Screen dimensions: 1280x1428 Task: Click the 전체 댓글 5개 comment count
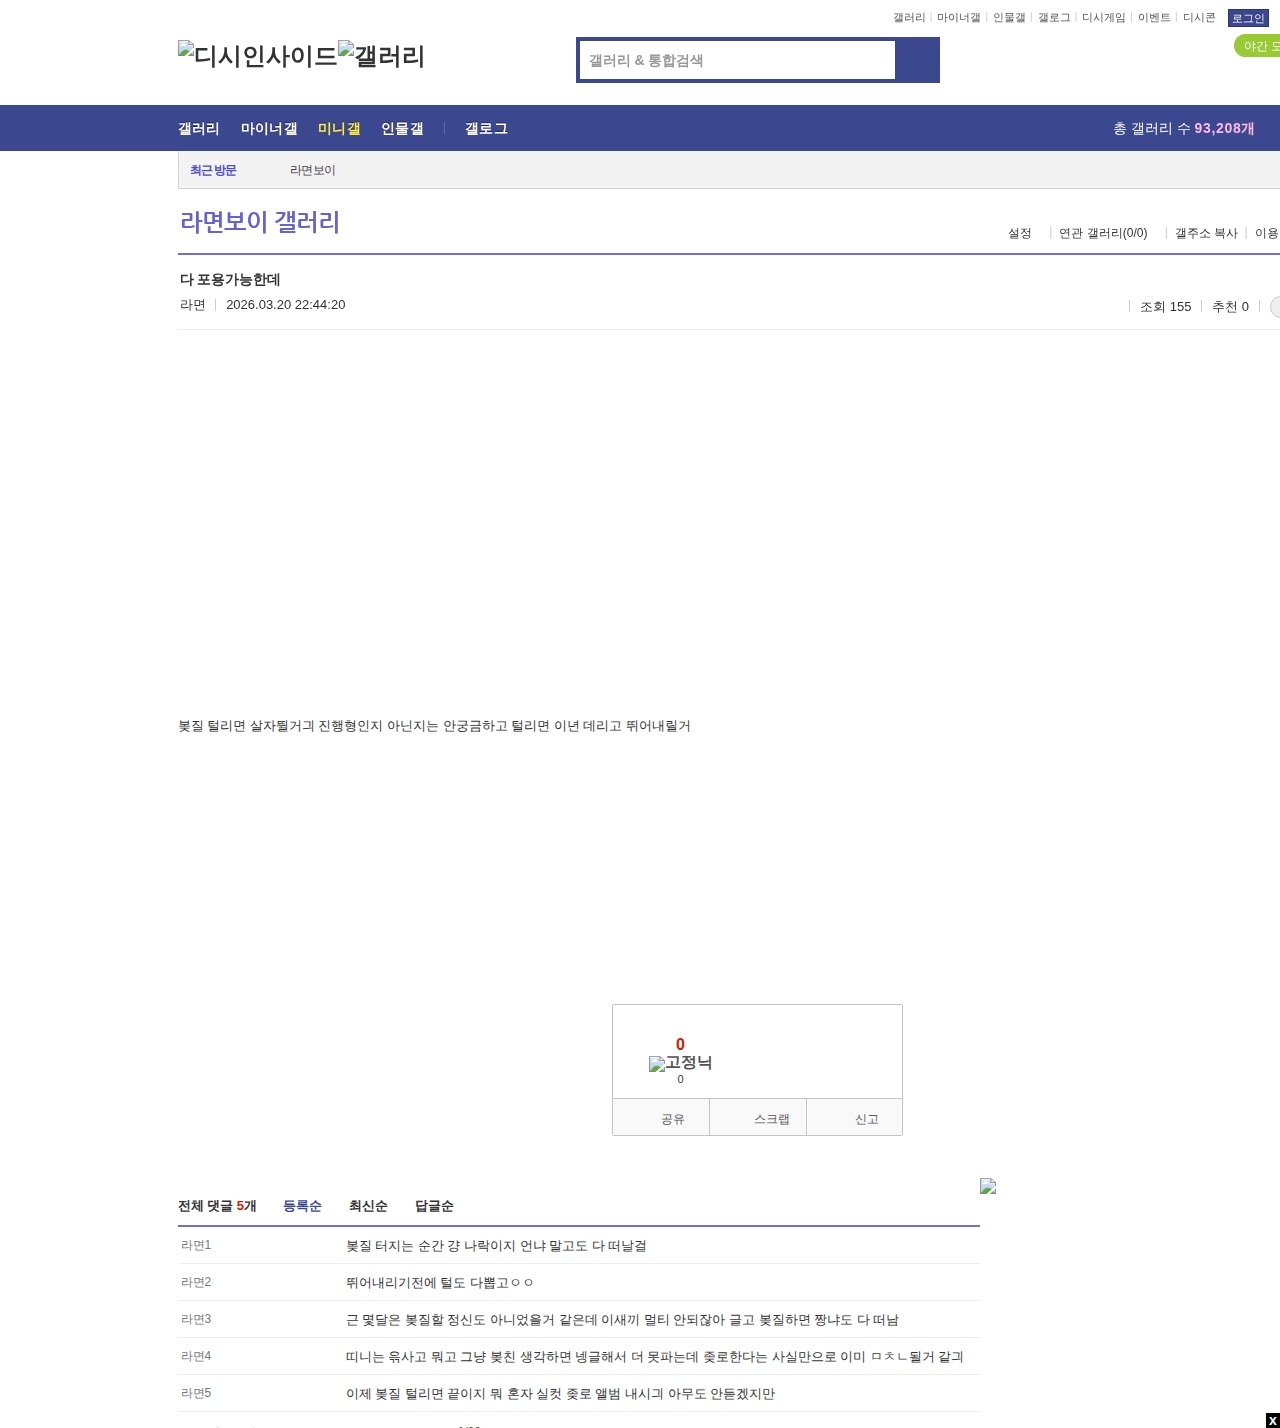point(217,1206)
